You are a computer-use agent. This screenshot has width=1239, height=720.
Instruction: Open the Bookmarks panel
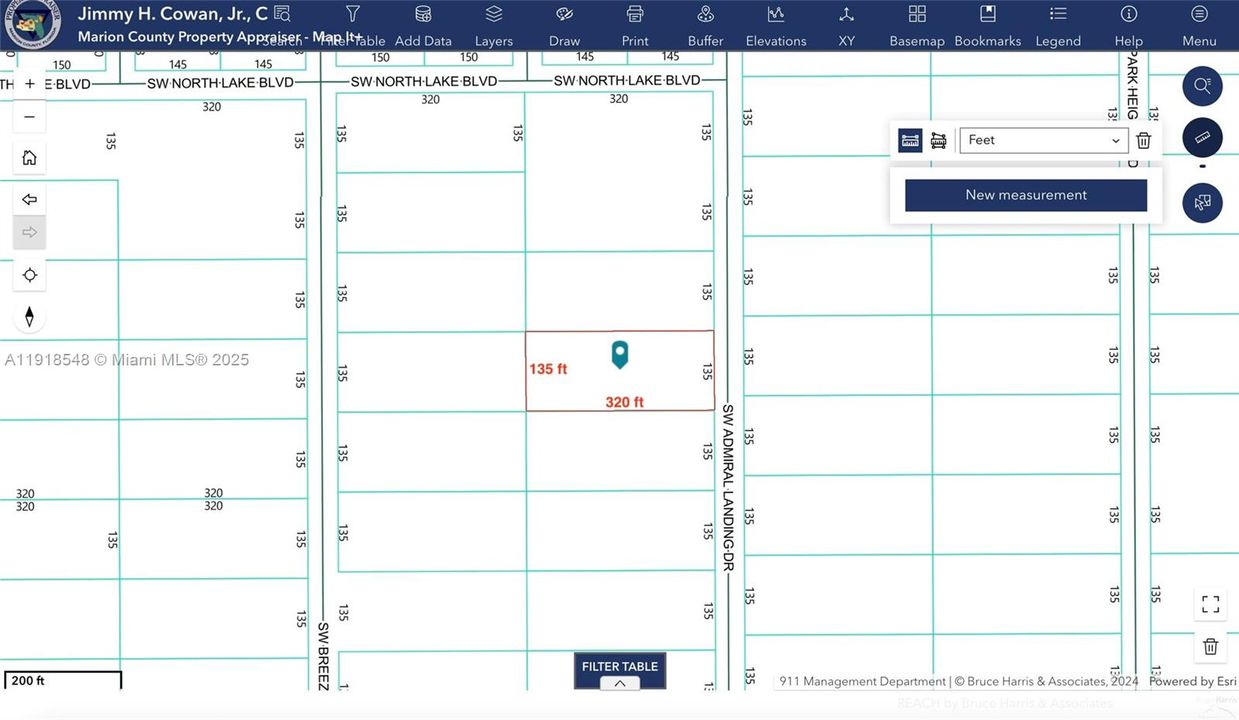[987, 25]
